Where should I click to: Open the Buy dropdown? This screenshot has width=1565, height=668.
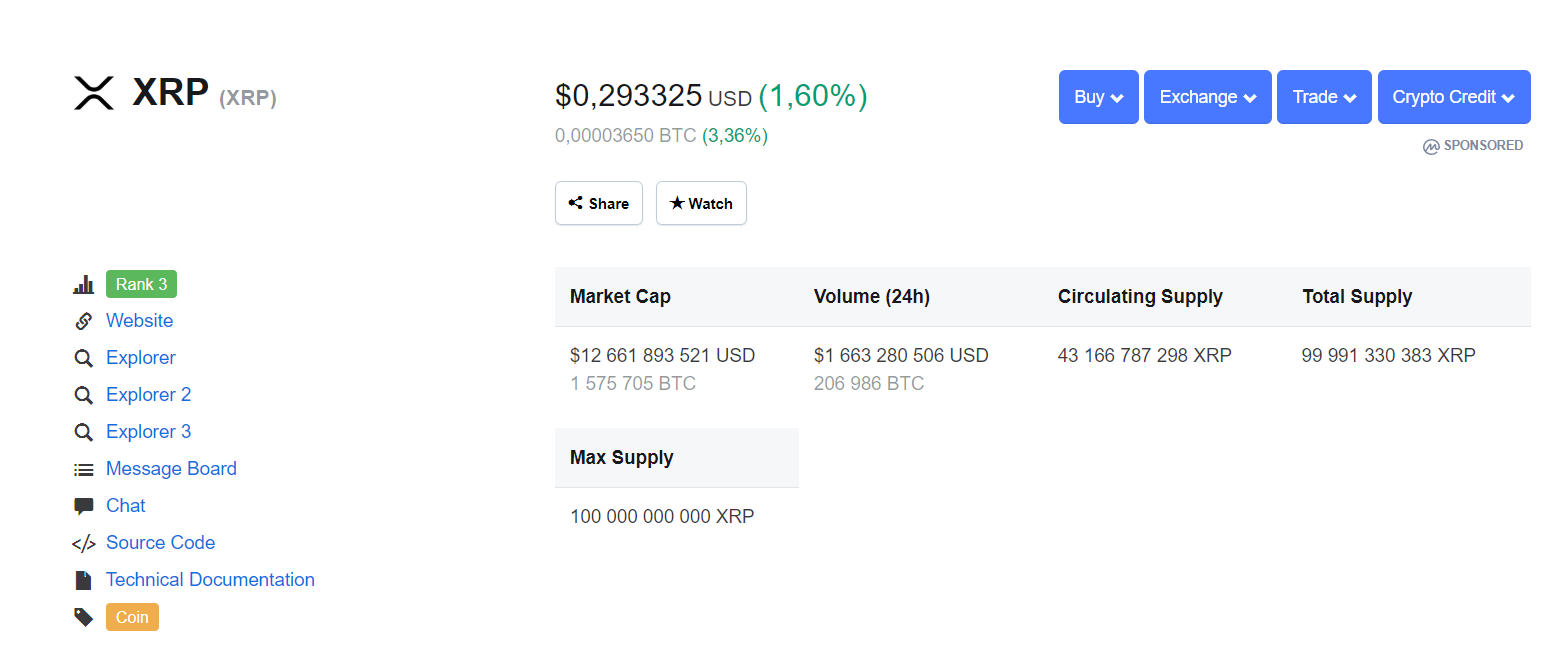pyautogui.click(x=1098, y=96)
